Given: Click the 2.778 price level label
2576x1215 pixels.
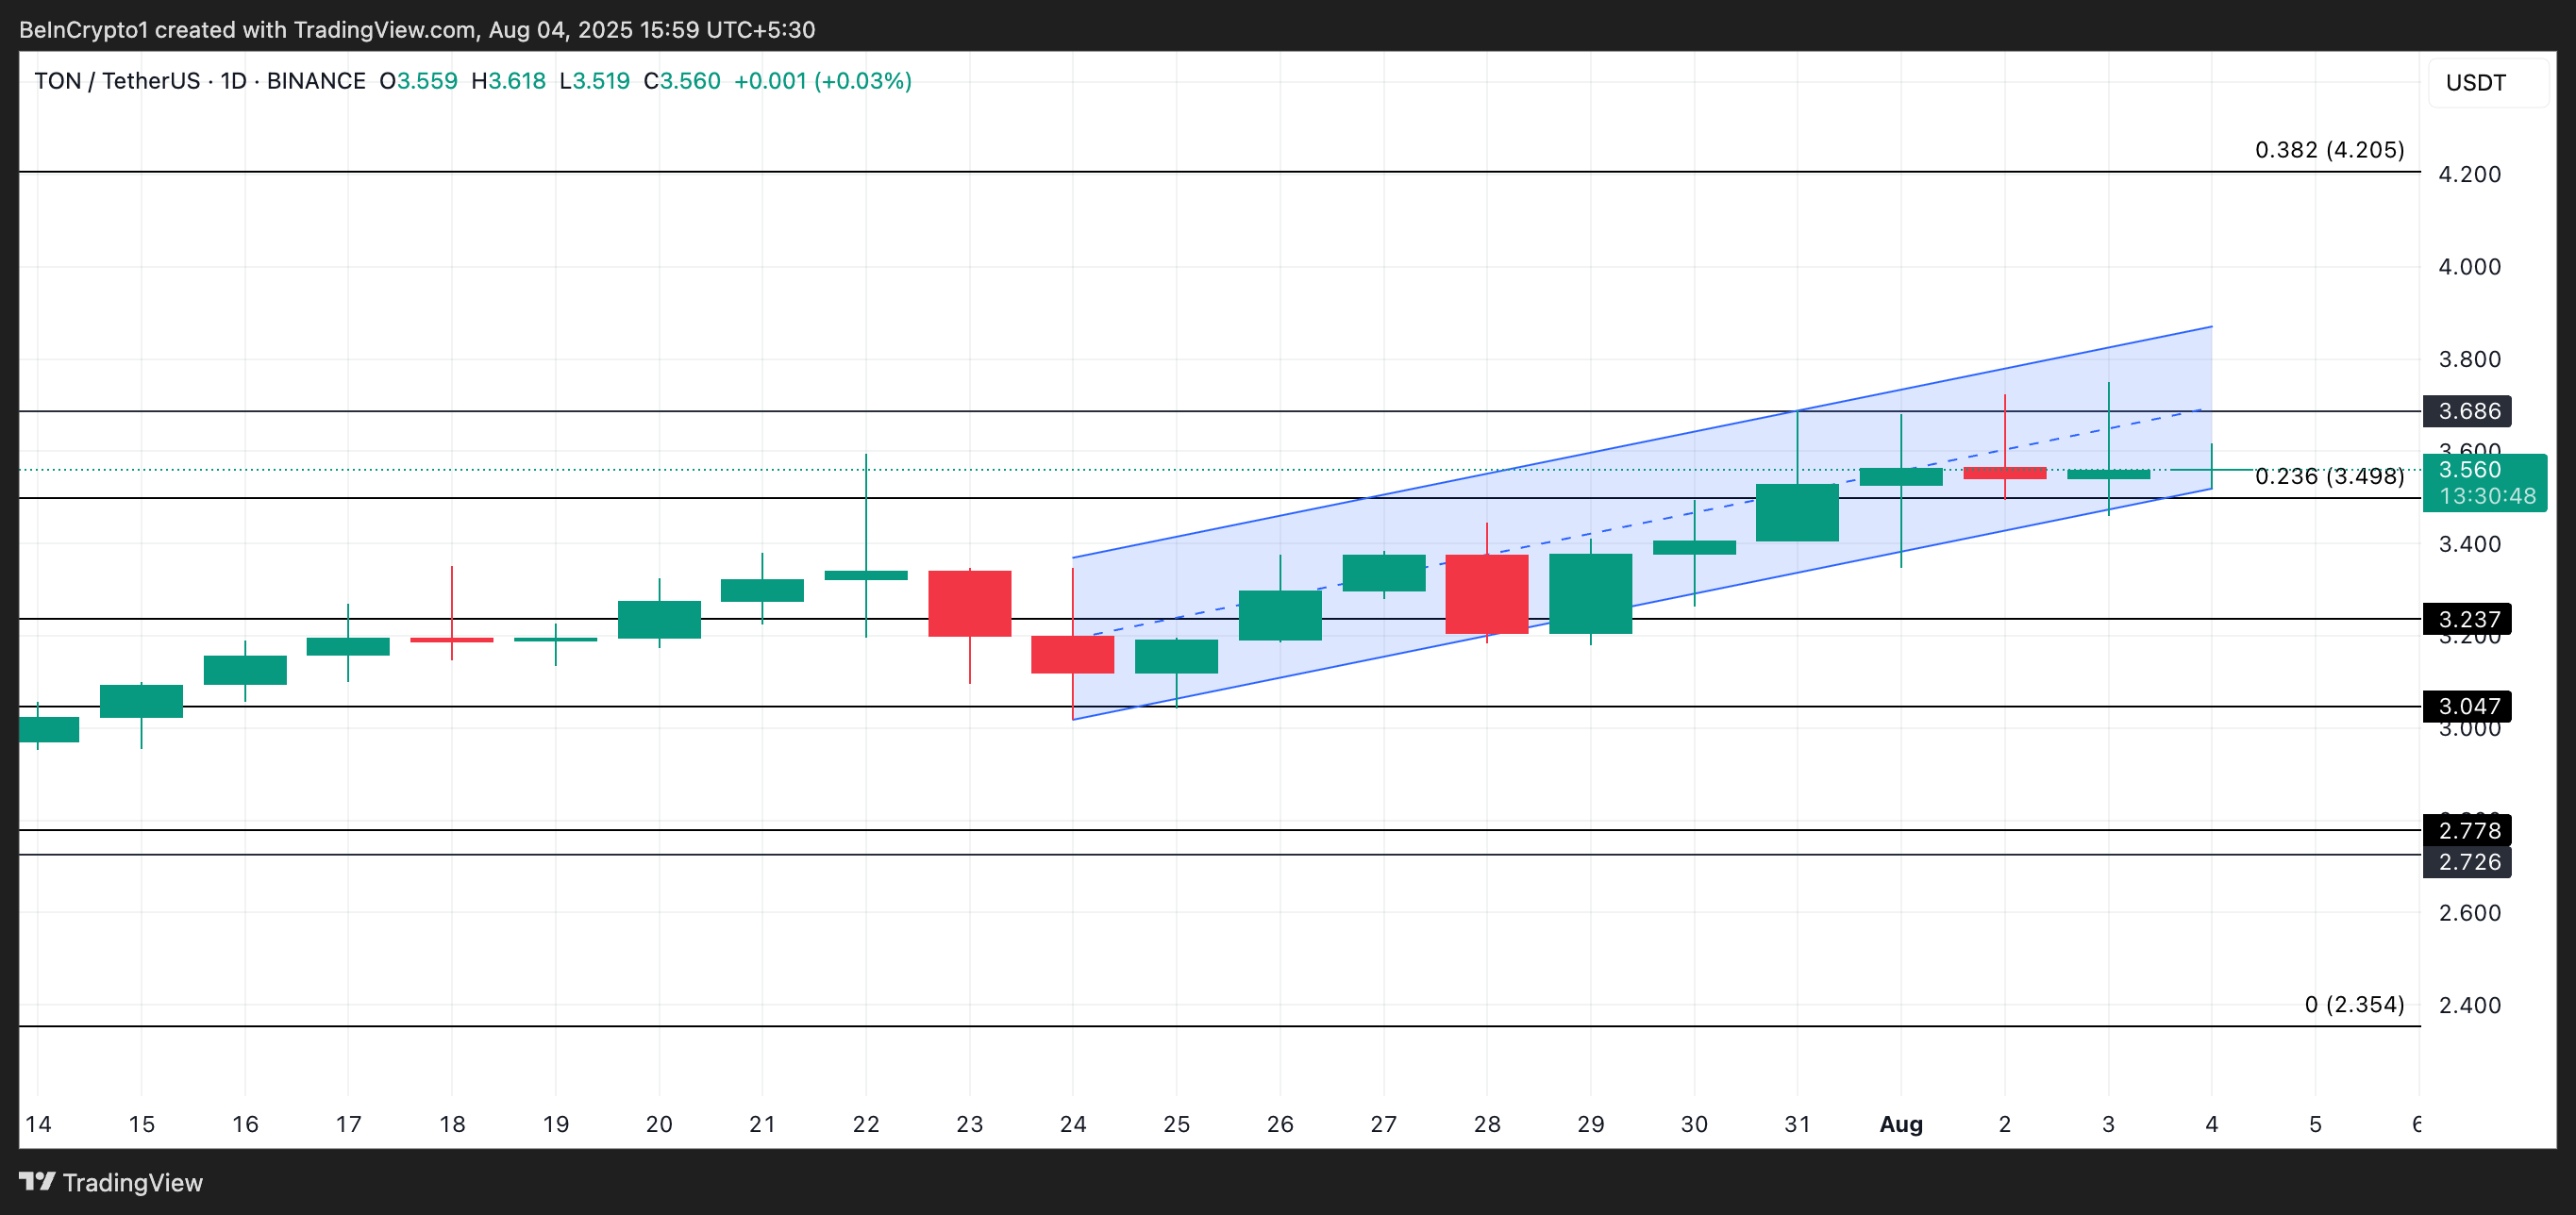Looking at the screenshot, I should (x=2469, y=831).
